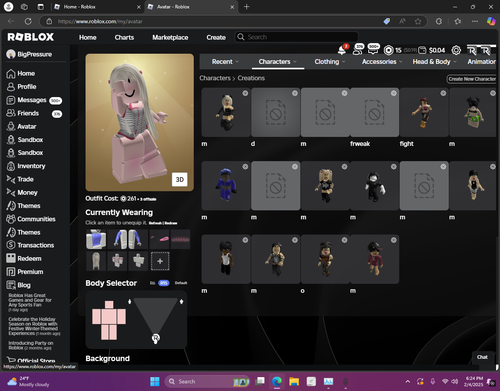Select the frweak character thumbnail
Image resolution: width=500 pixels, height=391 pixels.
pyautogui.click(x=374, y=112)
